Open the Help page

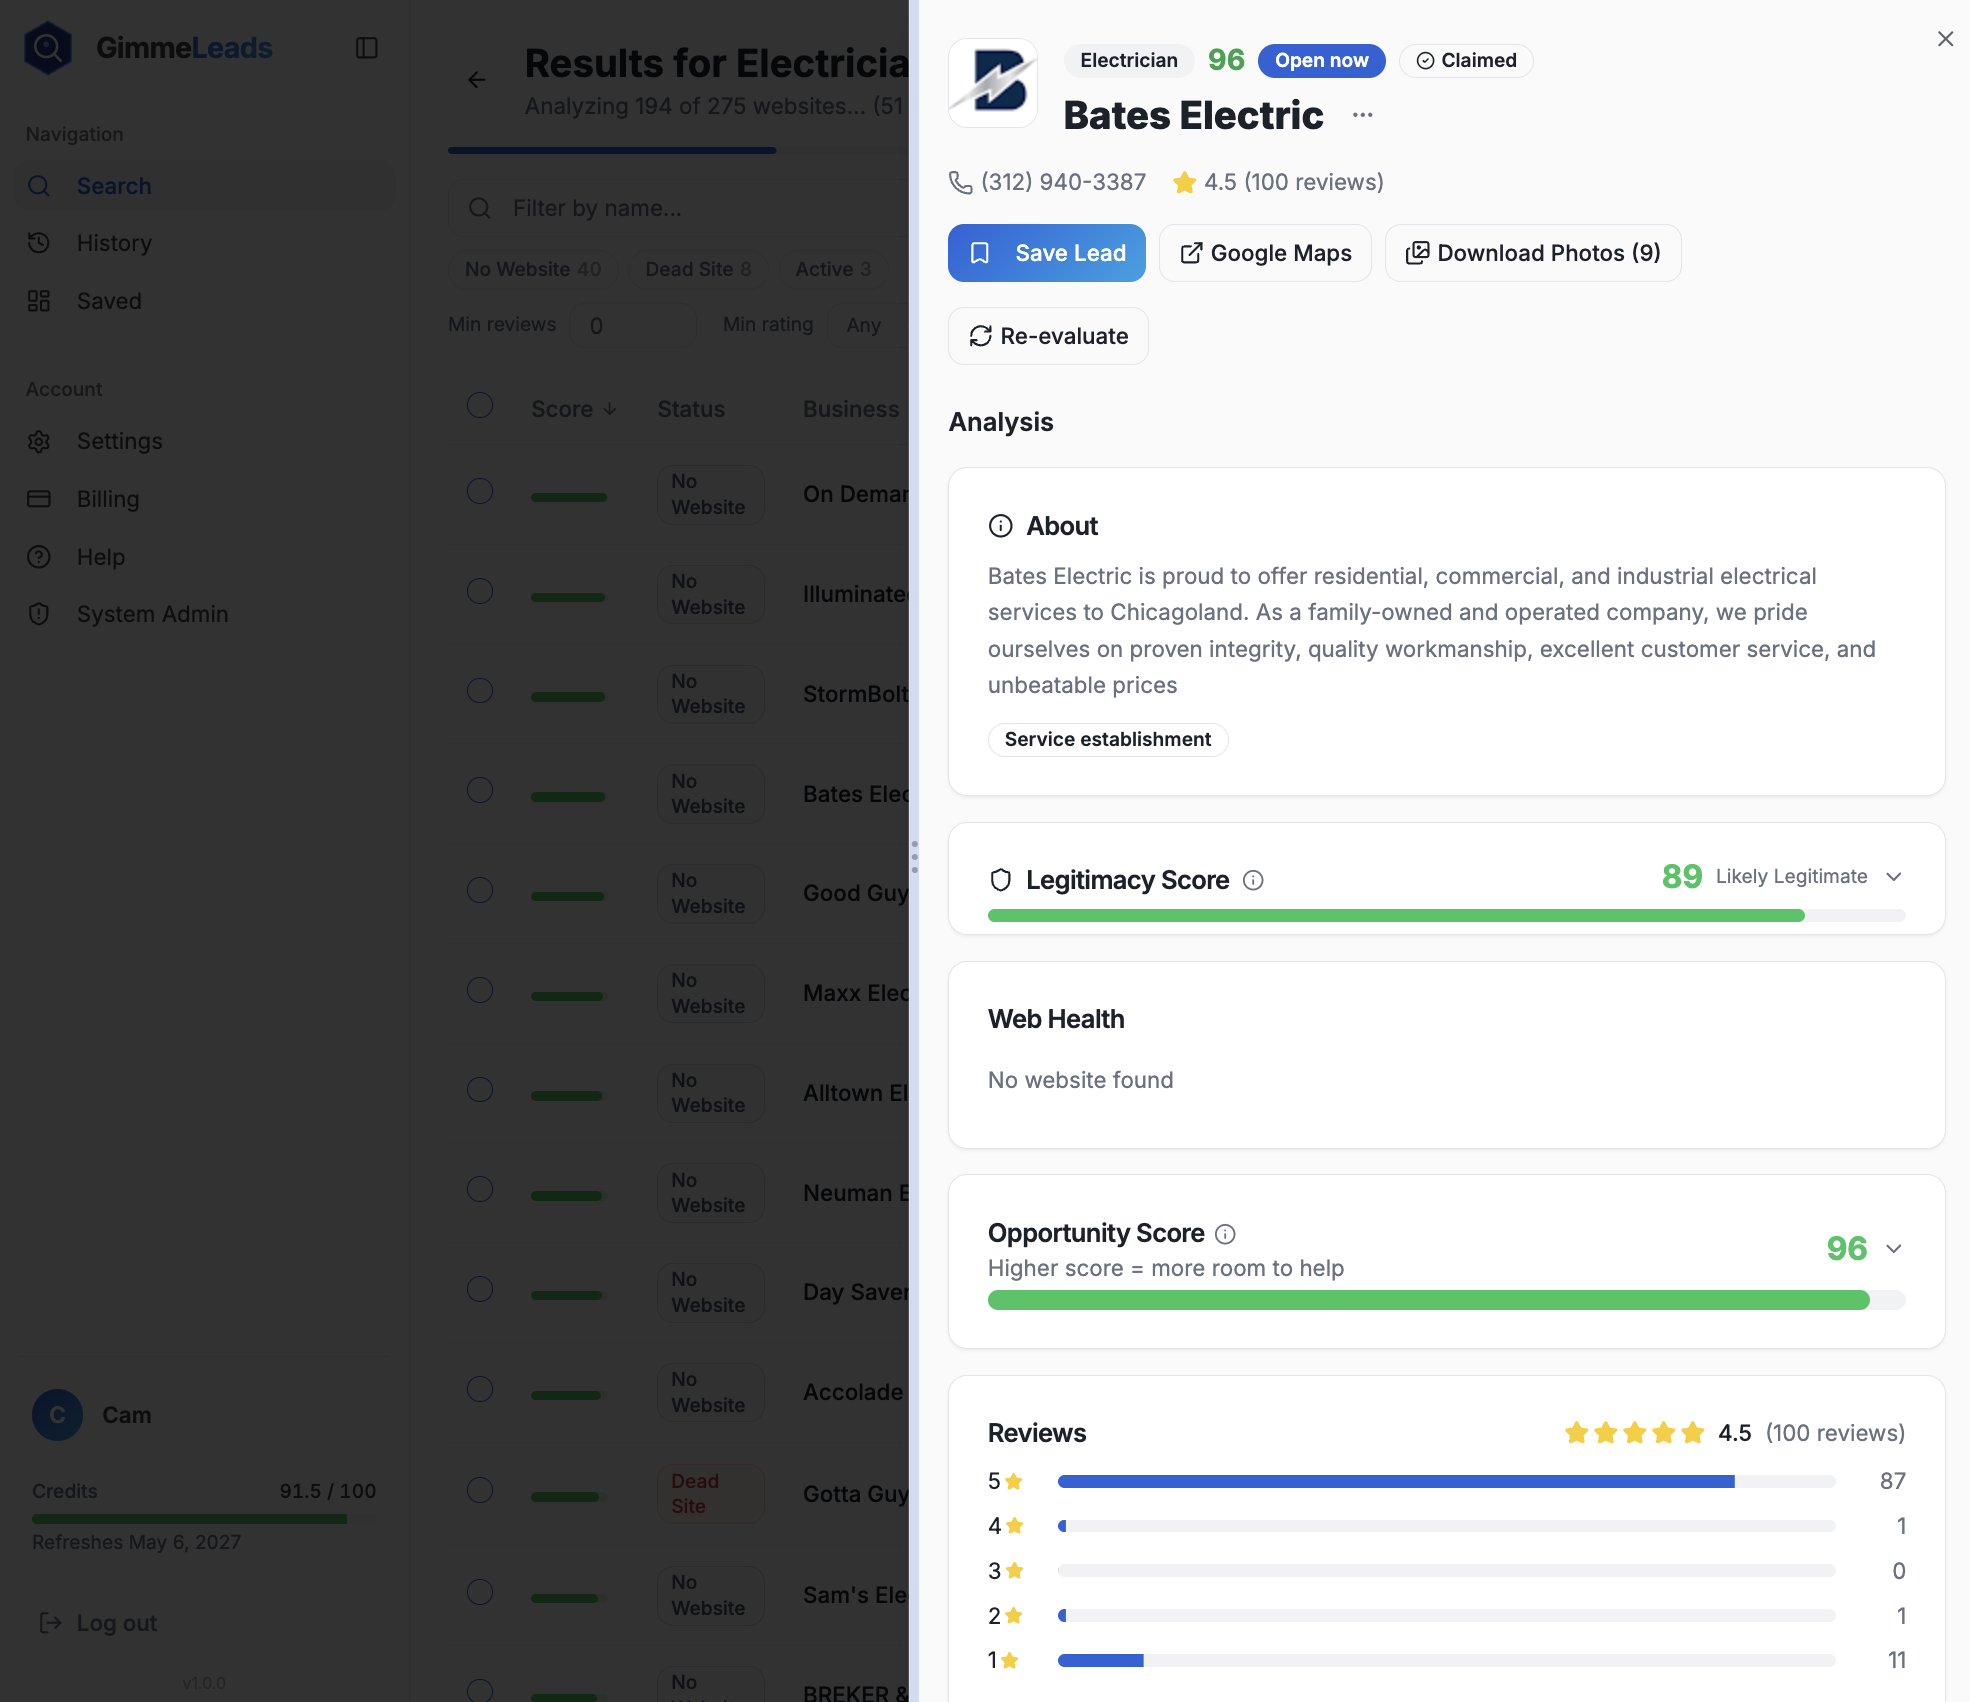tap(205, 557)
